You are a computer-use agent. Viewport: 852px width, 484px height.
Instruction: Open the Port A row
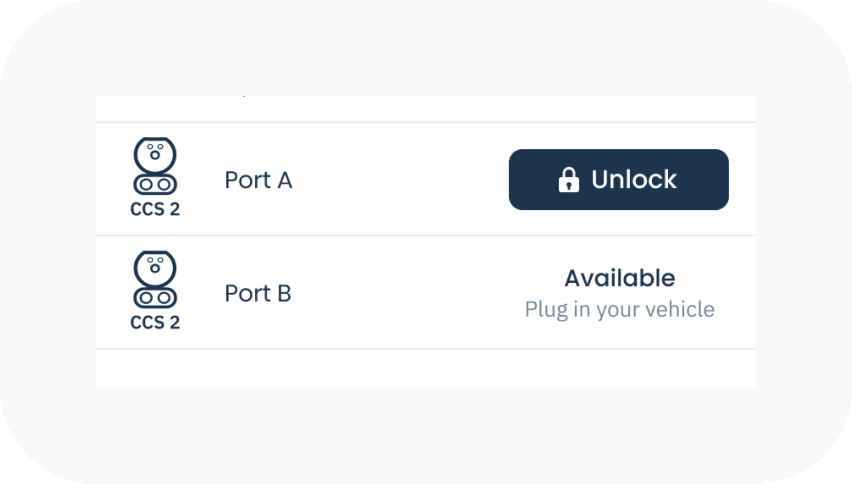click(380, 180)
